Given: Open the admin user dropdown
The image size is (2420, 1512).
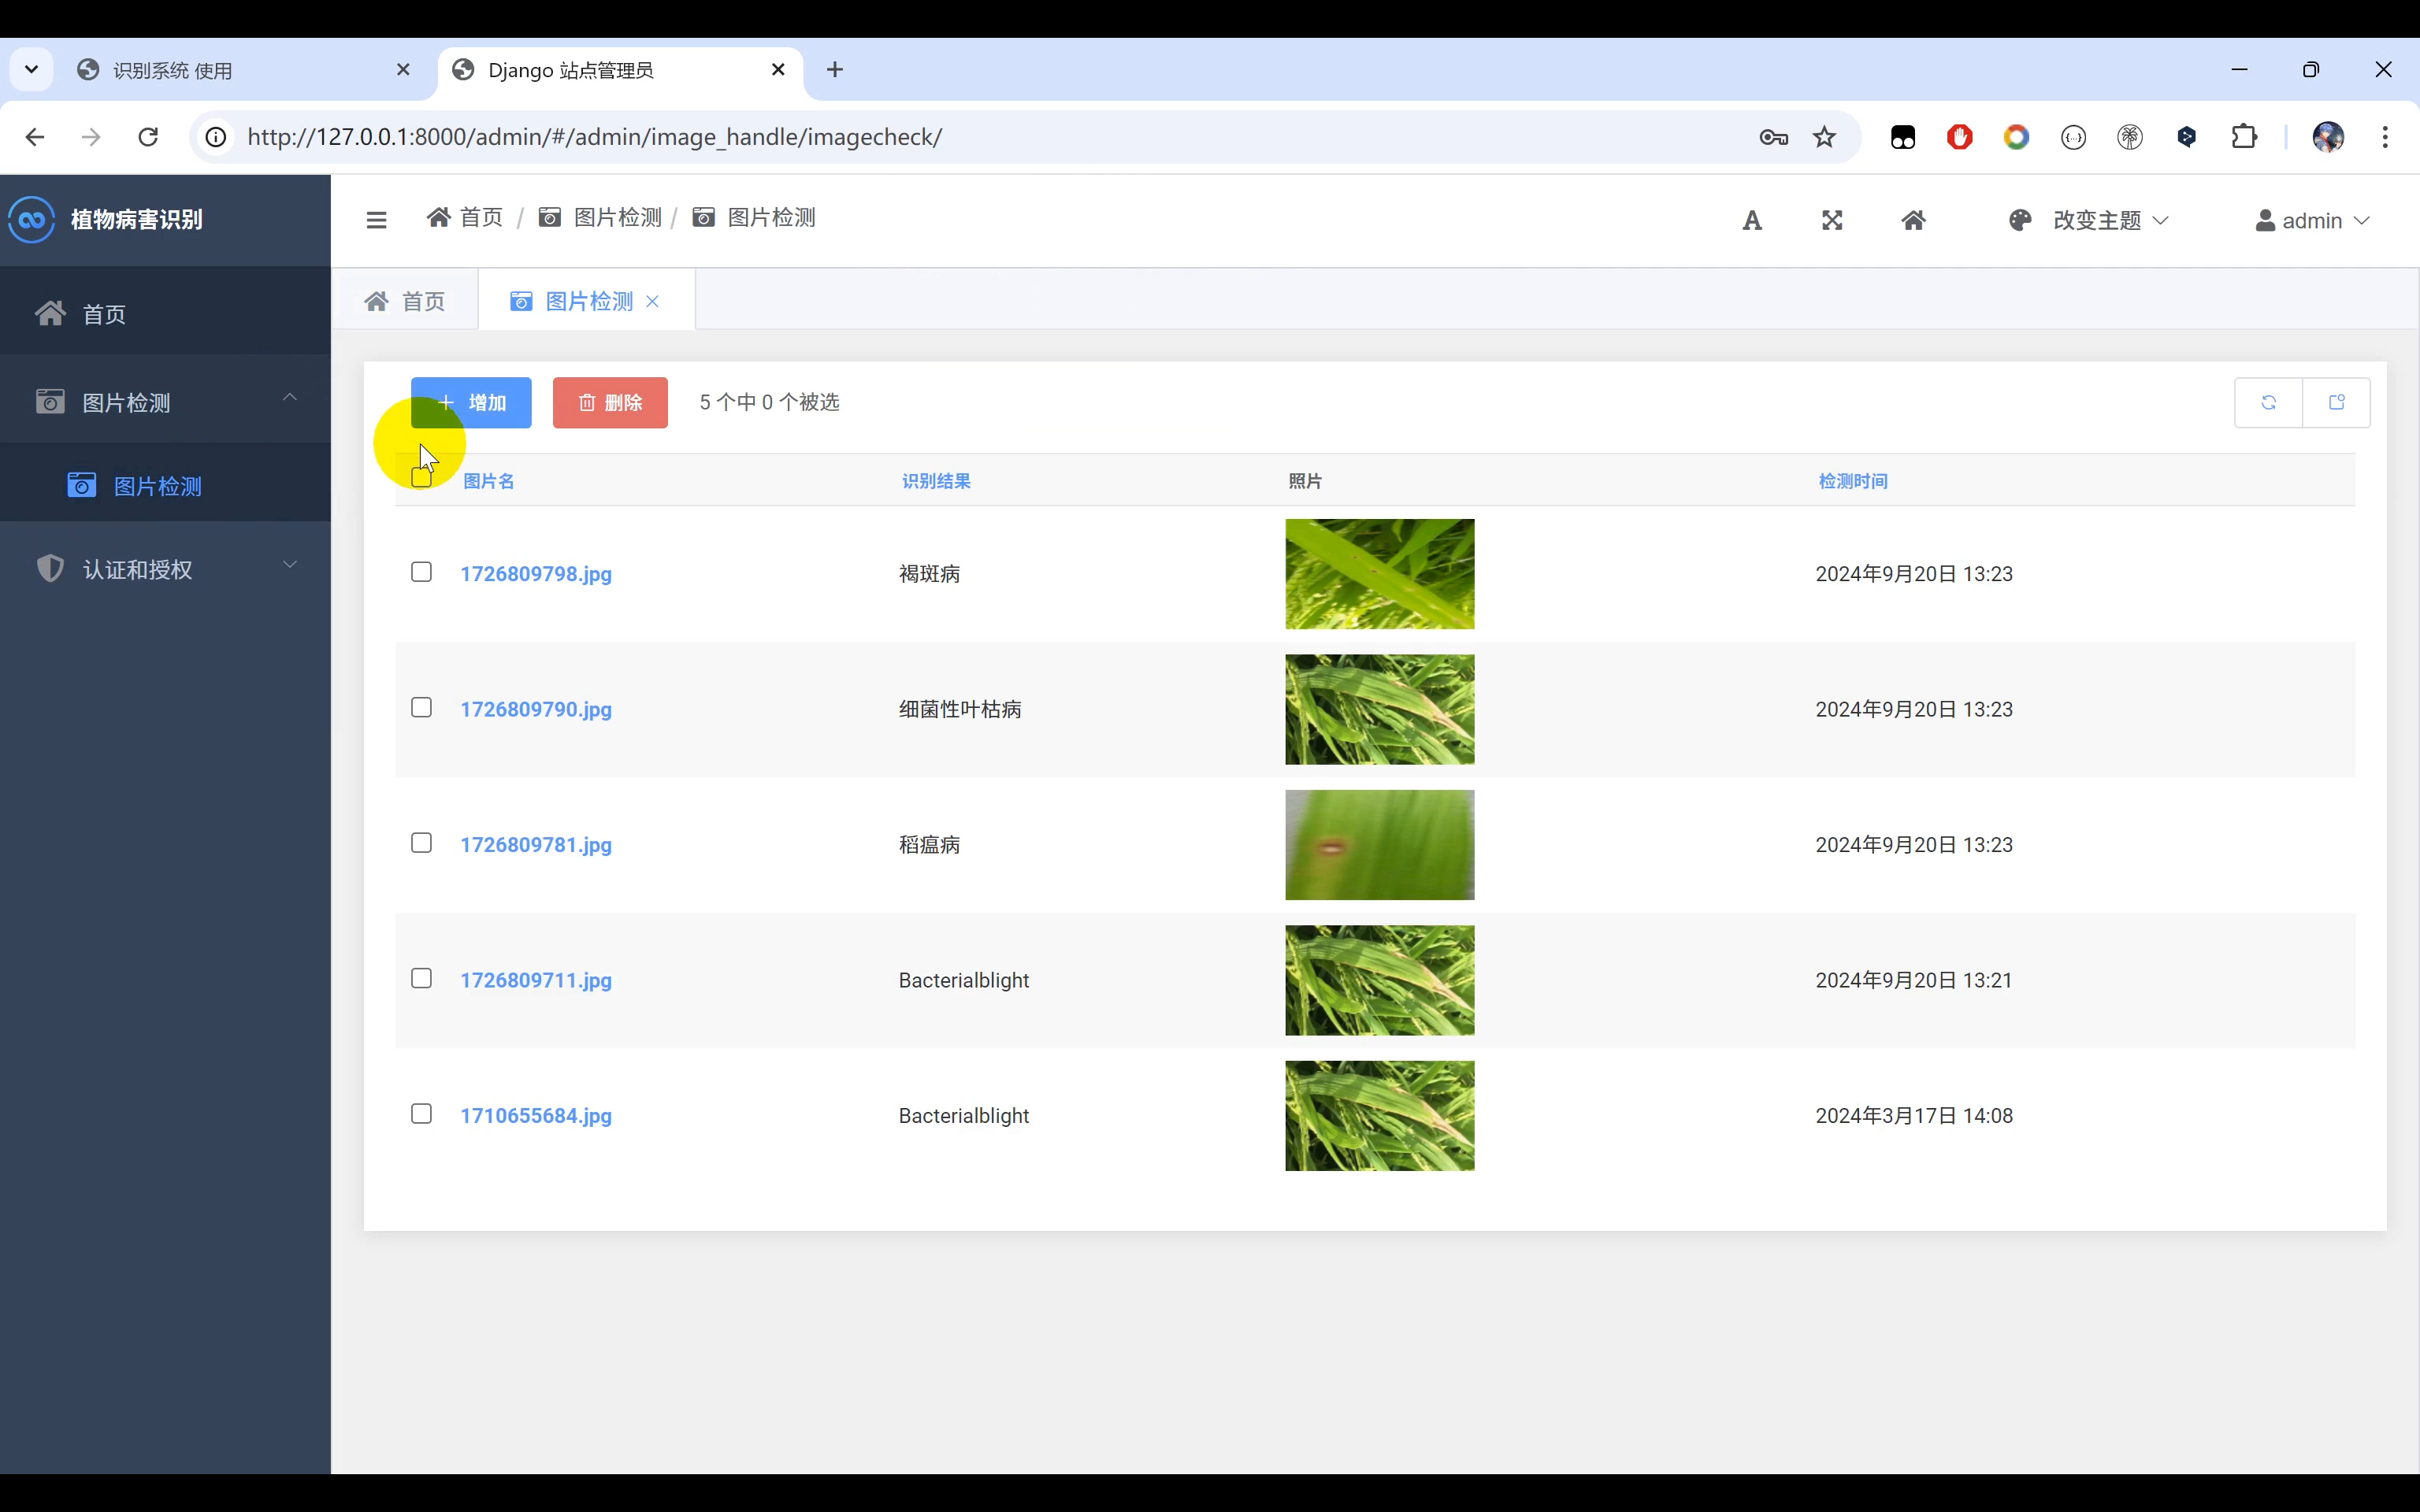Looking at the screenshot, I should (2312, 221).
